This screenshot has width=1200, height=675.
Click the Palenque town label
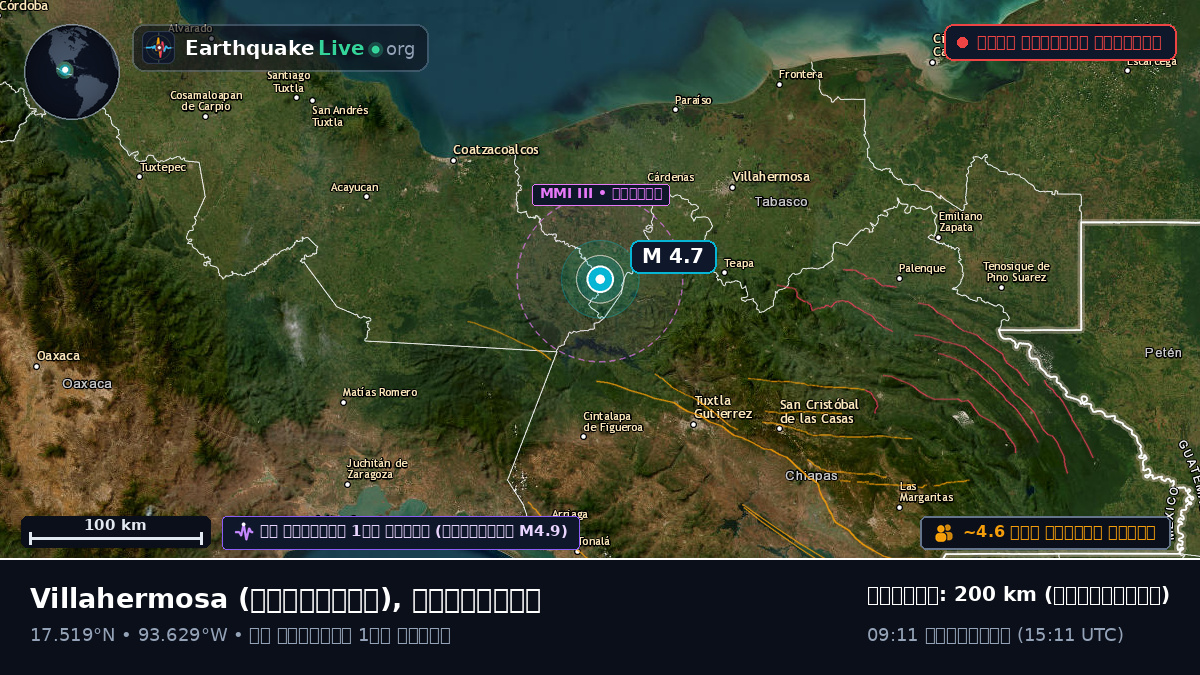pos(922,268)
